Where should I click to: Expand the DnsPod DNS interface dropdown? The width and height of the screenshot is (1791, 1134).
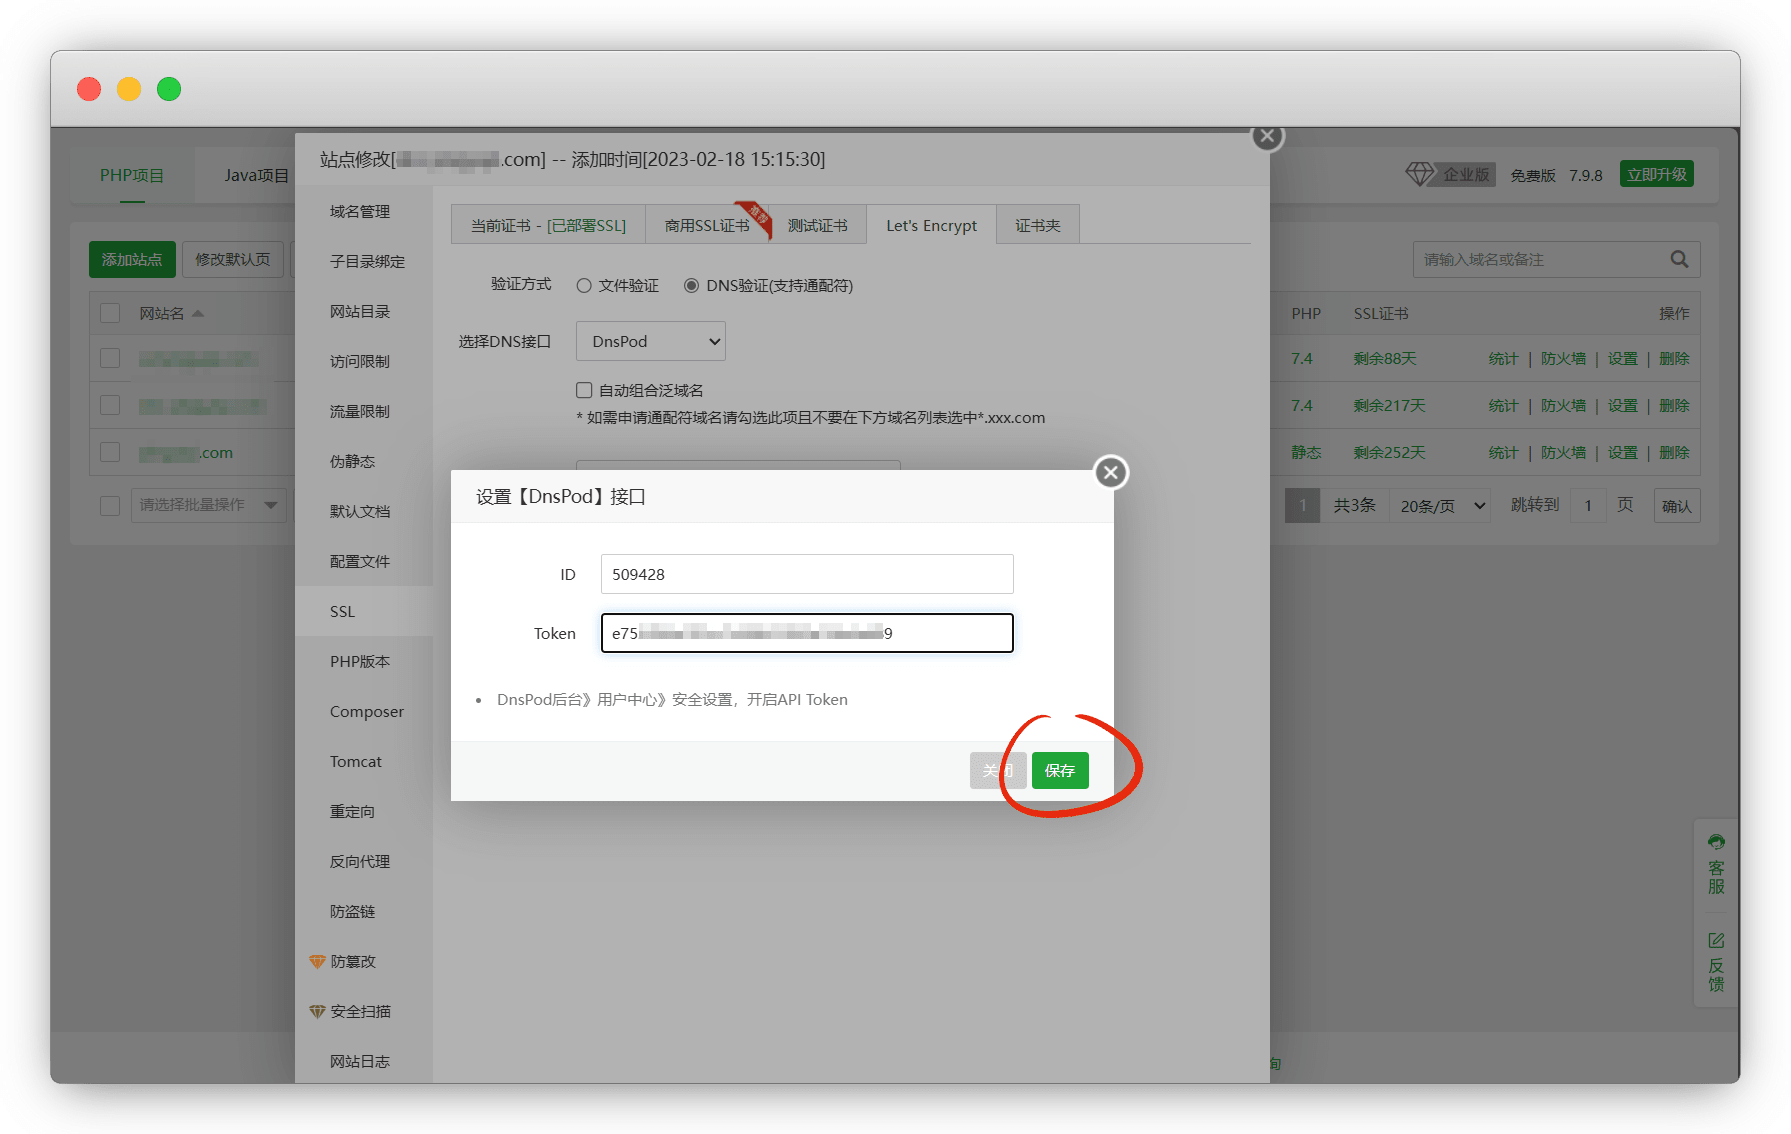click(651, 342)
